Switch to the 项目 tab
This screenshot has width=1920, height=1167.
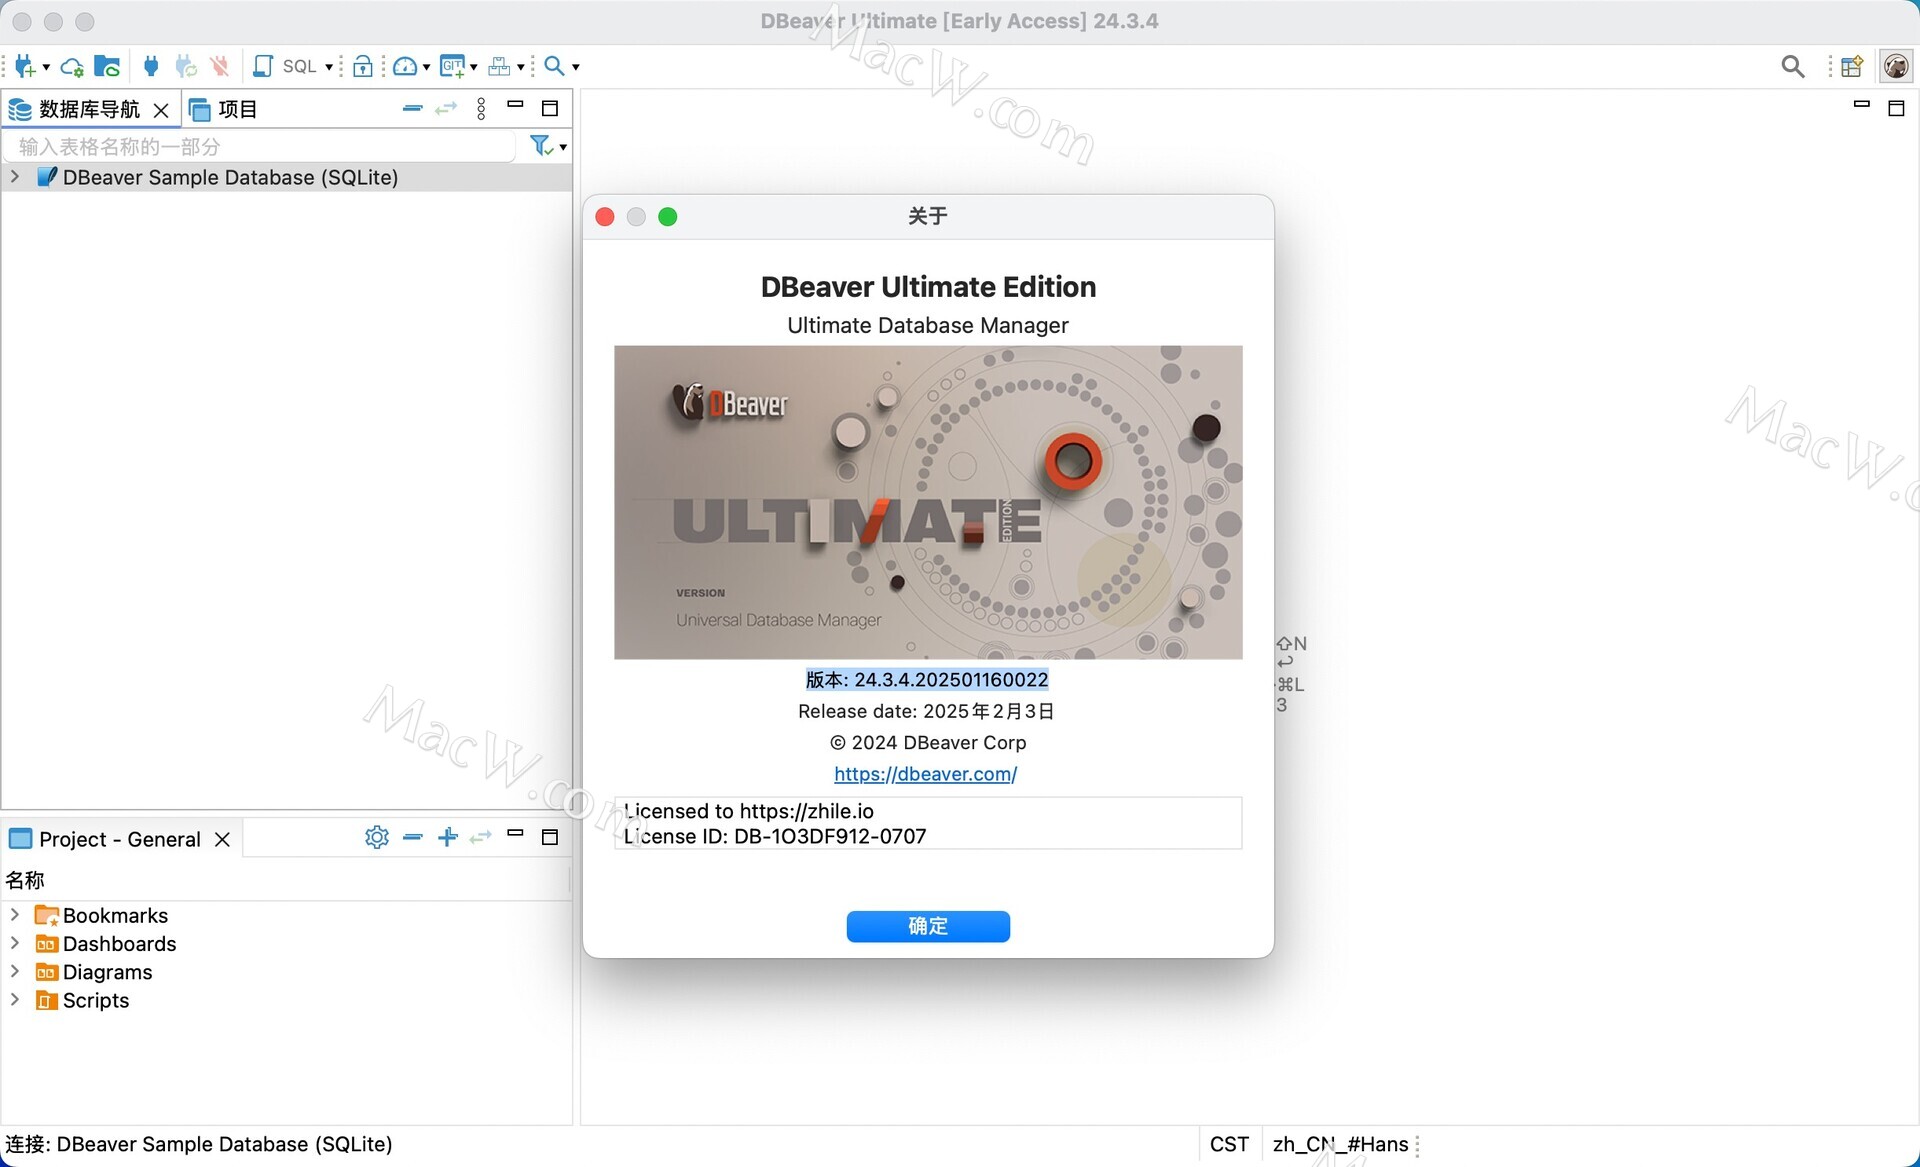click(x=223, y=109)
